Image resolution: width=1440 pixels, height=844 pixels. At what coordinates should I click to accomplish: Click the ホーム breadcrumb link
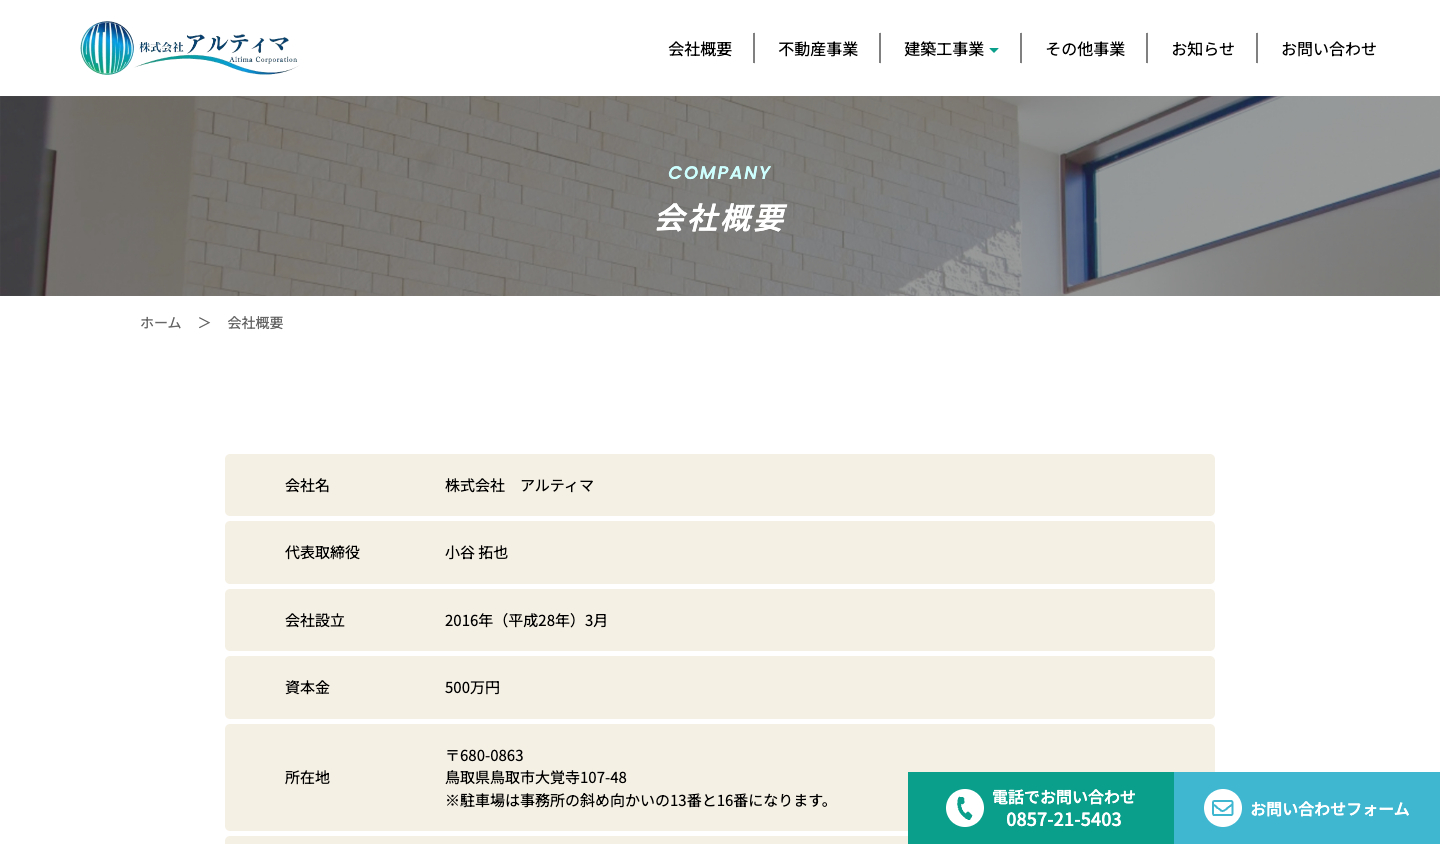tap(160, 322)
